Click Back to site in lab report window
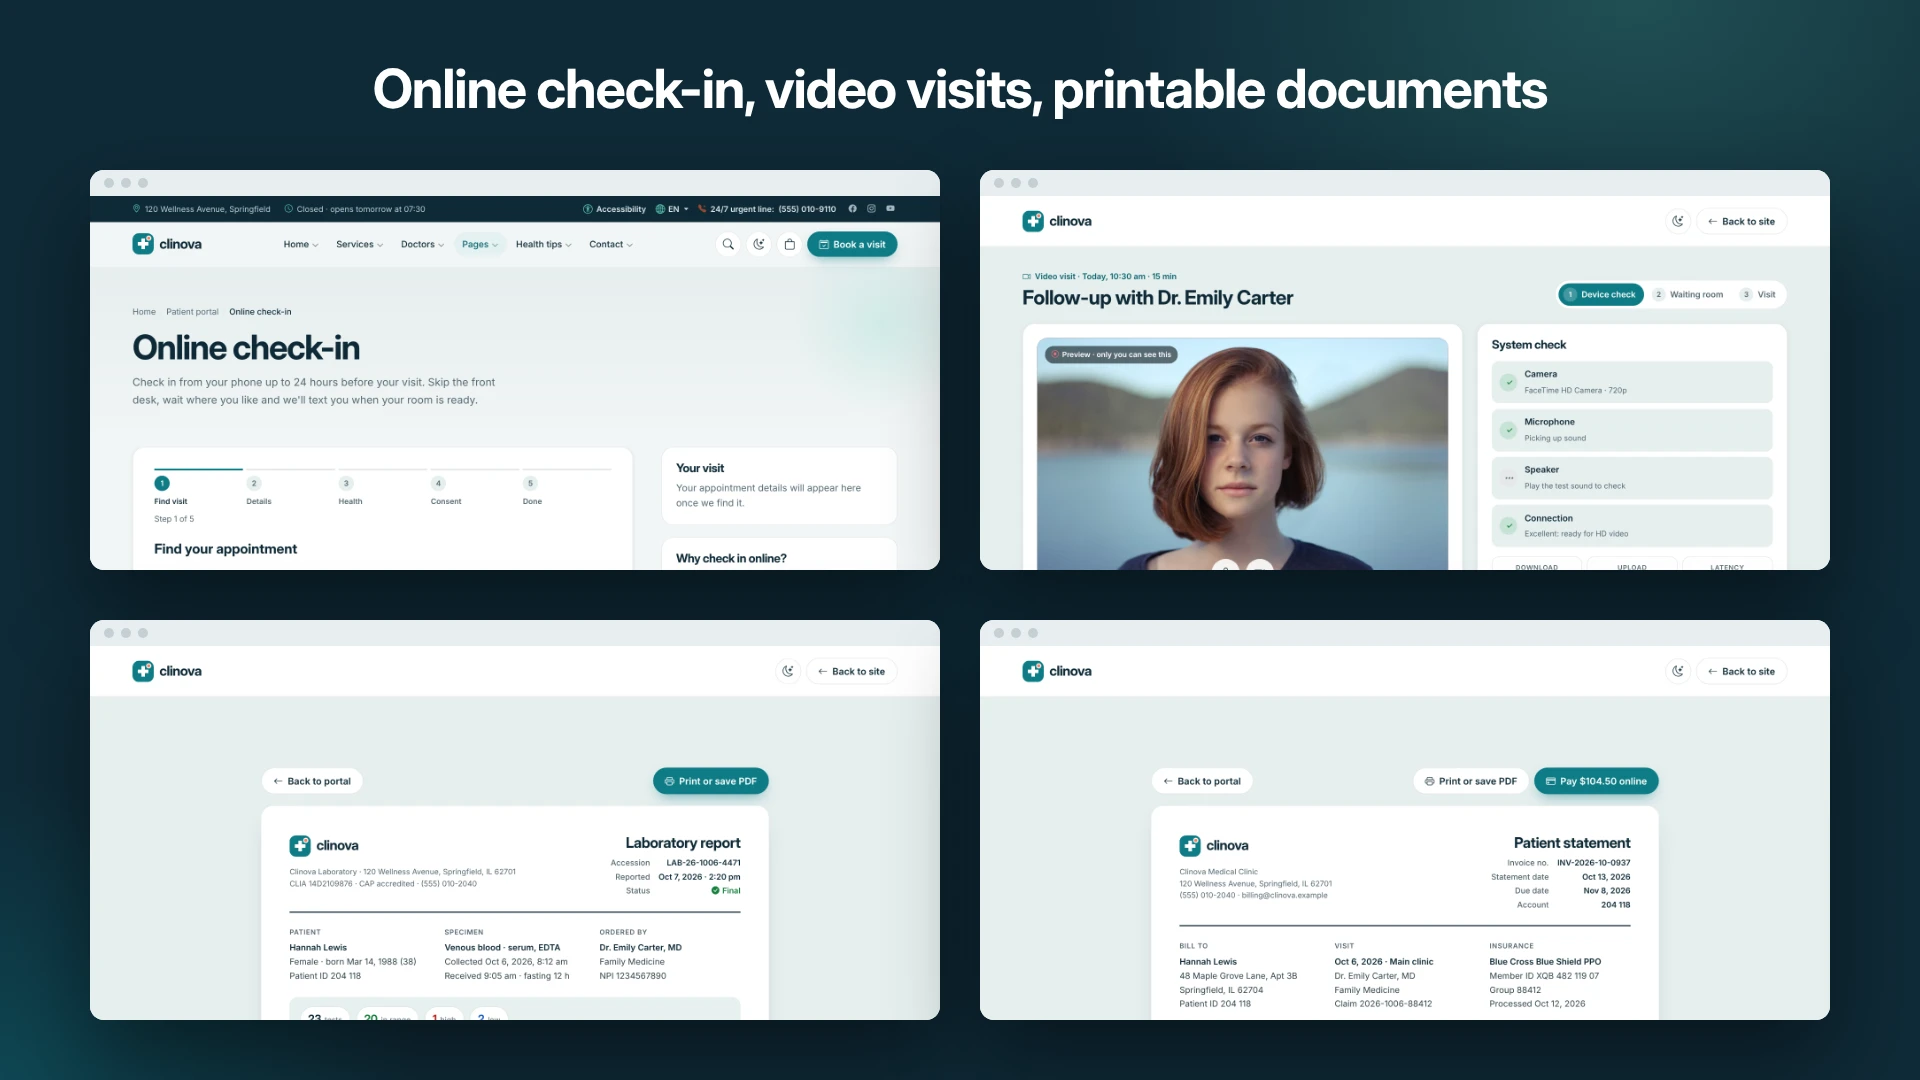This screenshot has width=1920, height=1080. pos(852,671)
